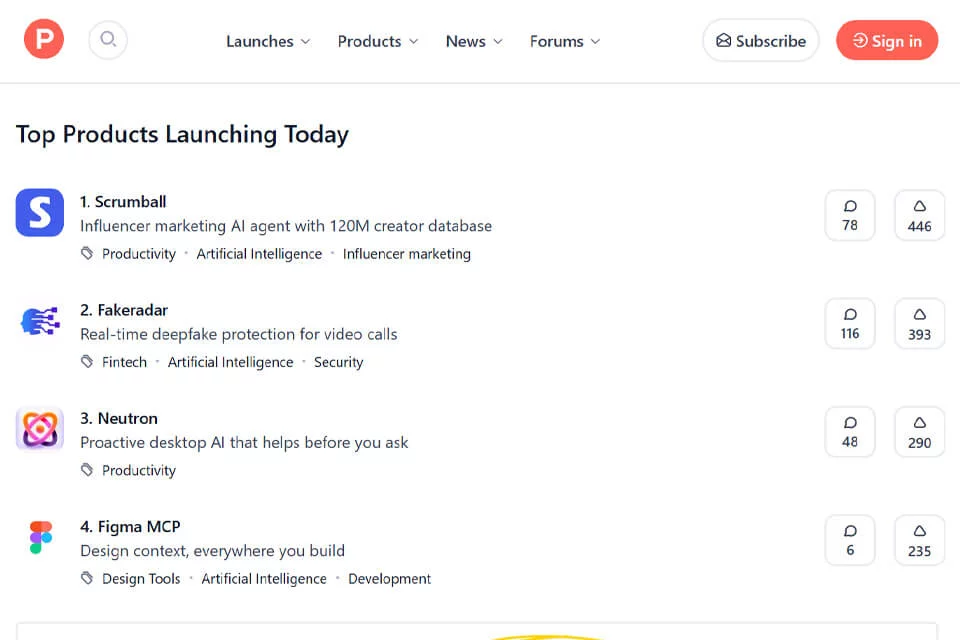The width and height of the screenshot is (960, 640).
Task: Select the Security tag
Action: 339,362
